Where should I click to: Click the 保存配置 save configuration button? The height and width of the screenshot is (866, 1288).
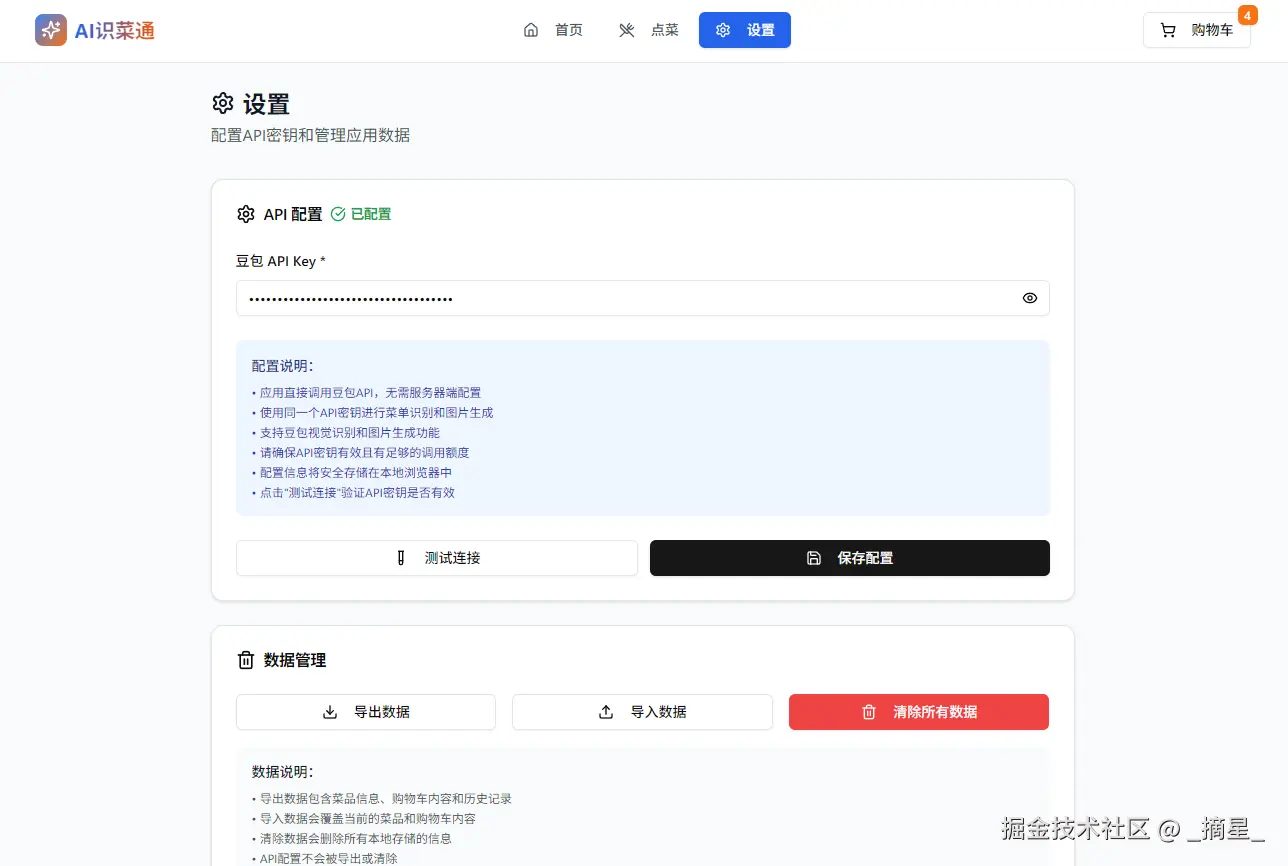tap(850, 558)
